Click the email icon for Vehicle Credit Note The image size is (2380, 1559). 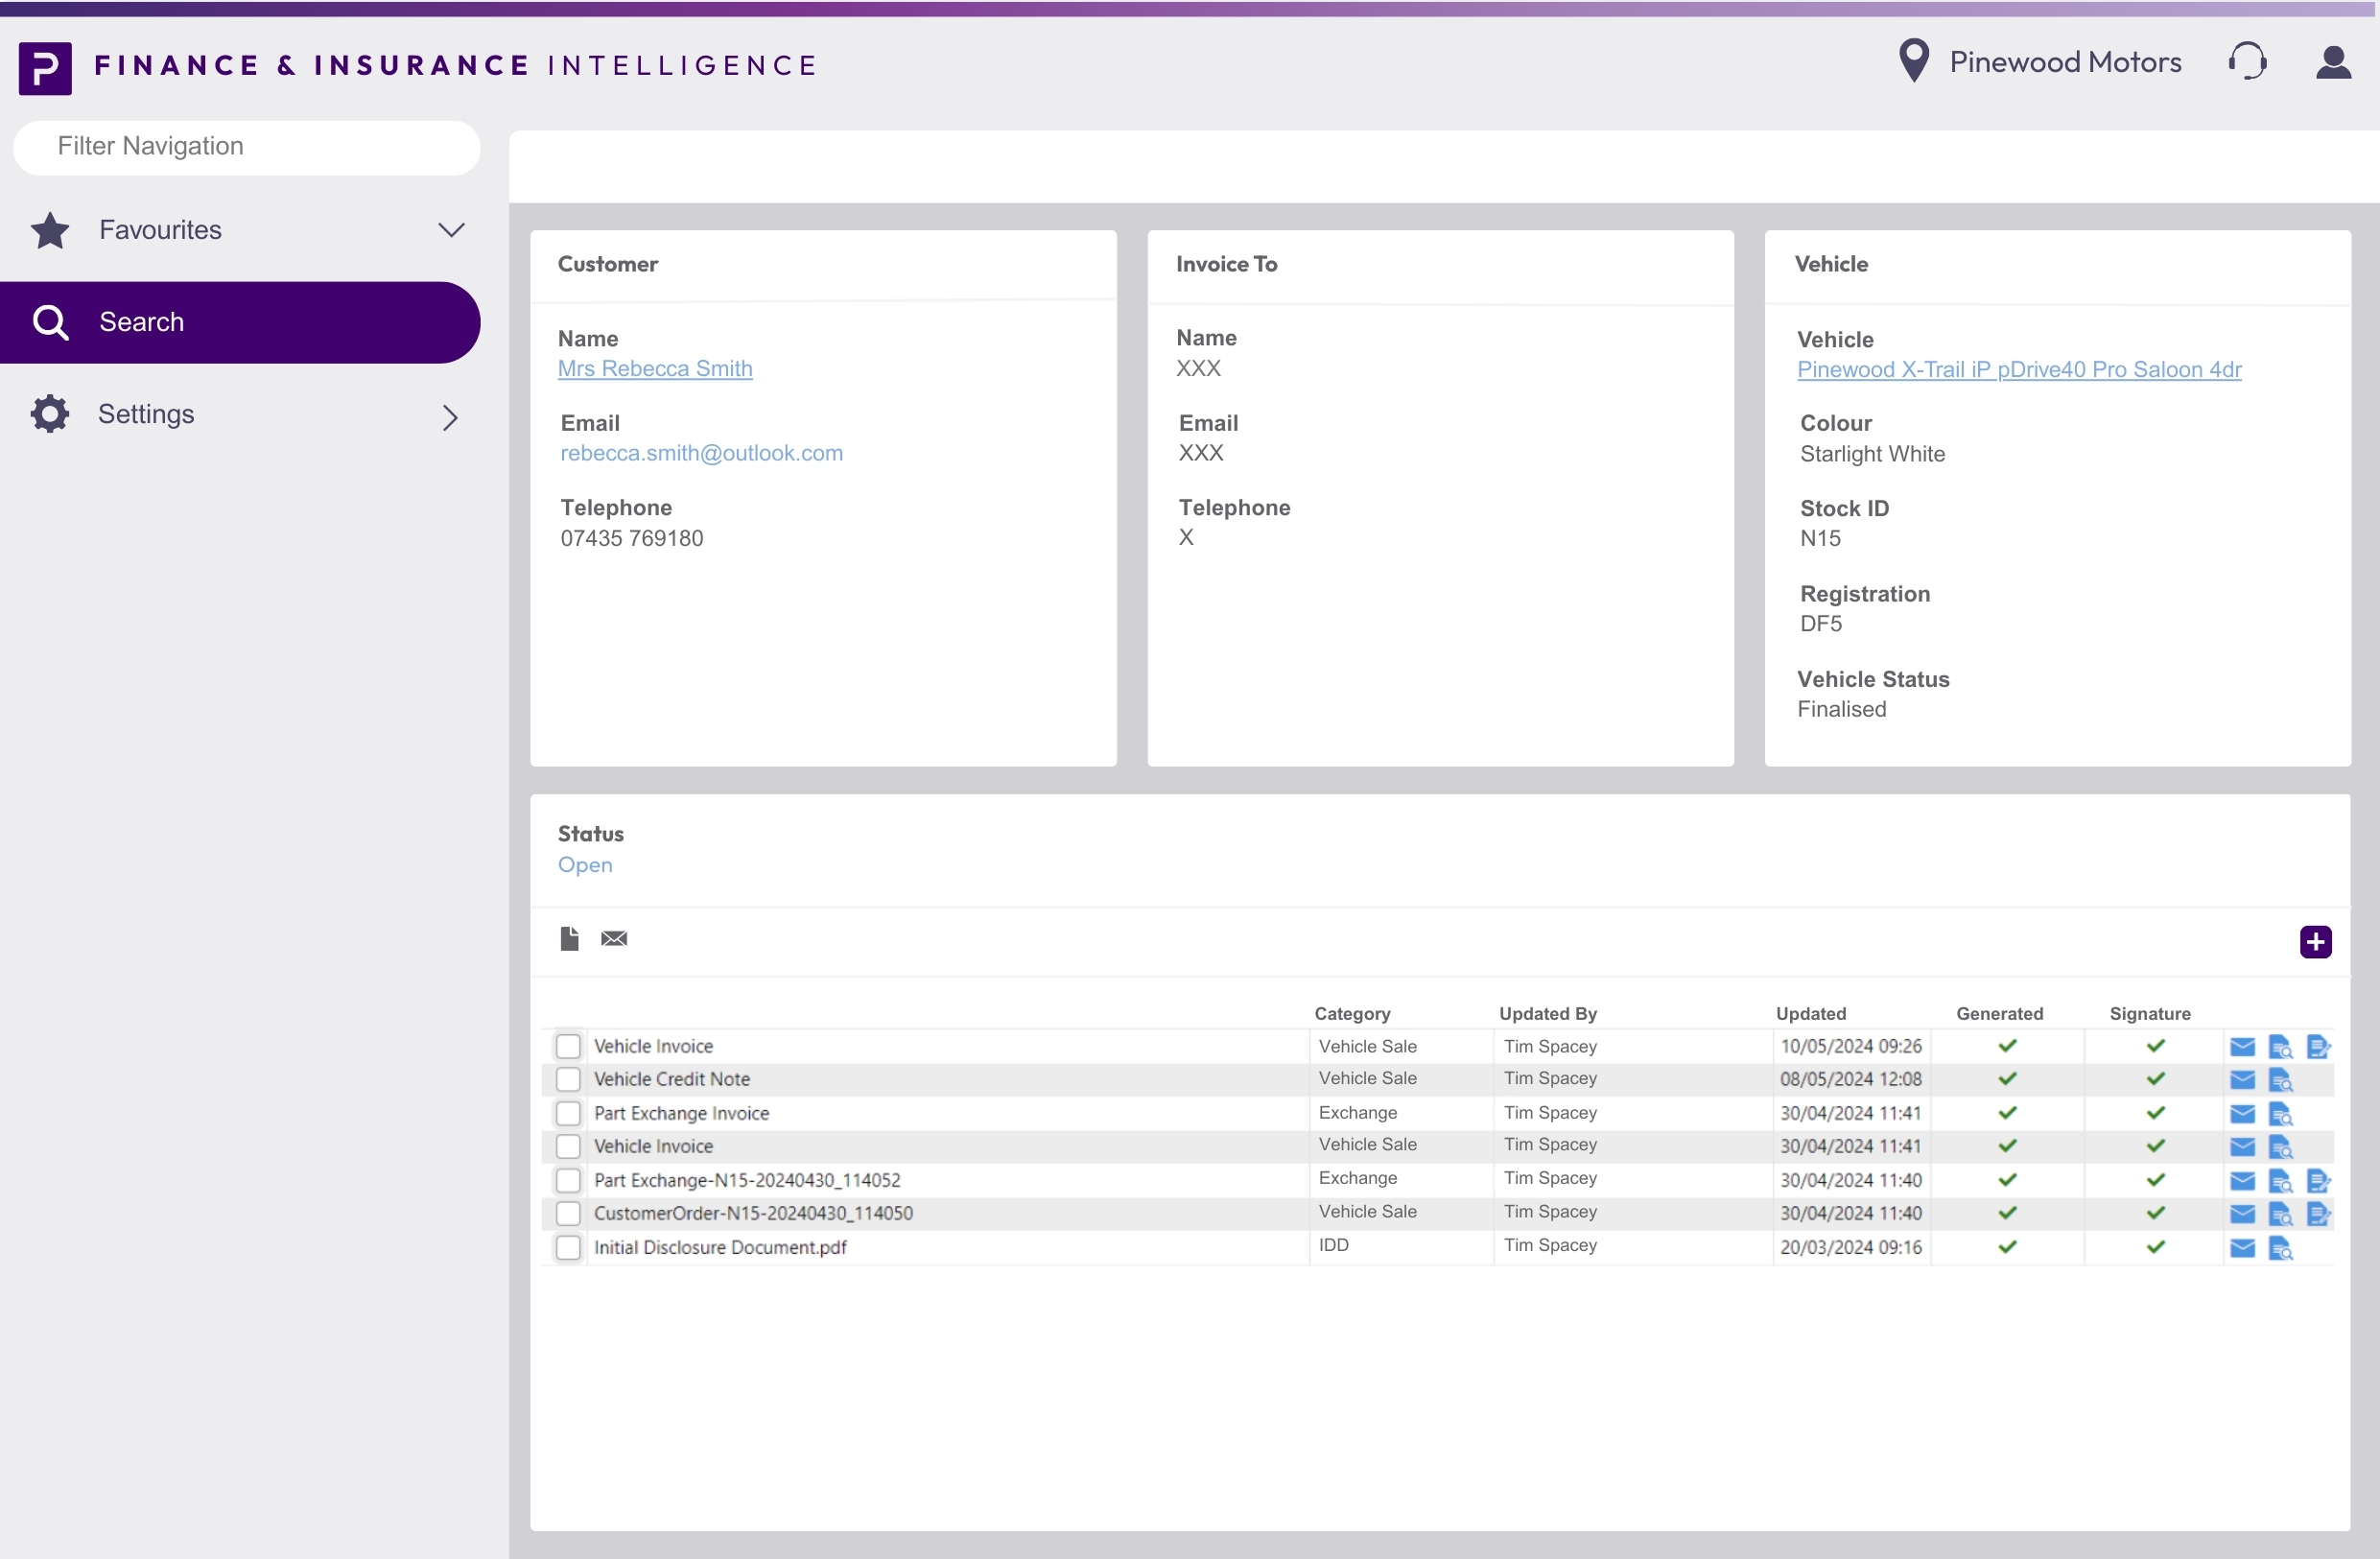tap(2241, 1080)
